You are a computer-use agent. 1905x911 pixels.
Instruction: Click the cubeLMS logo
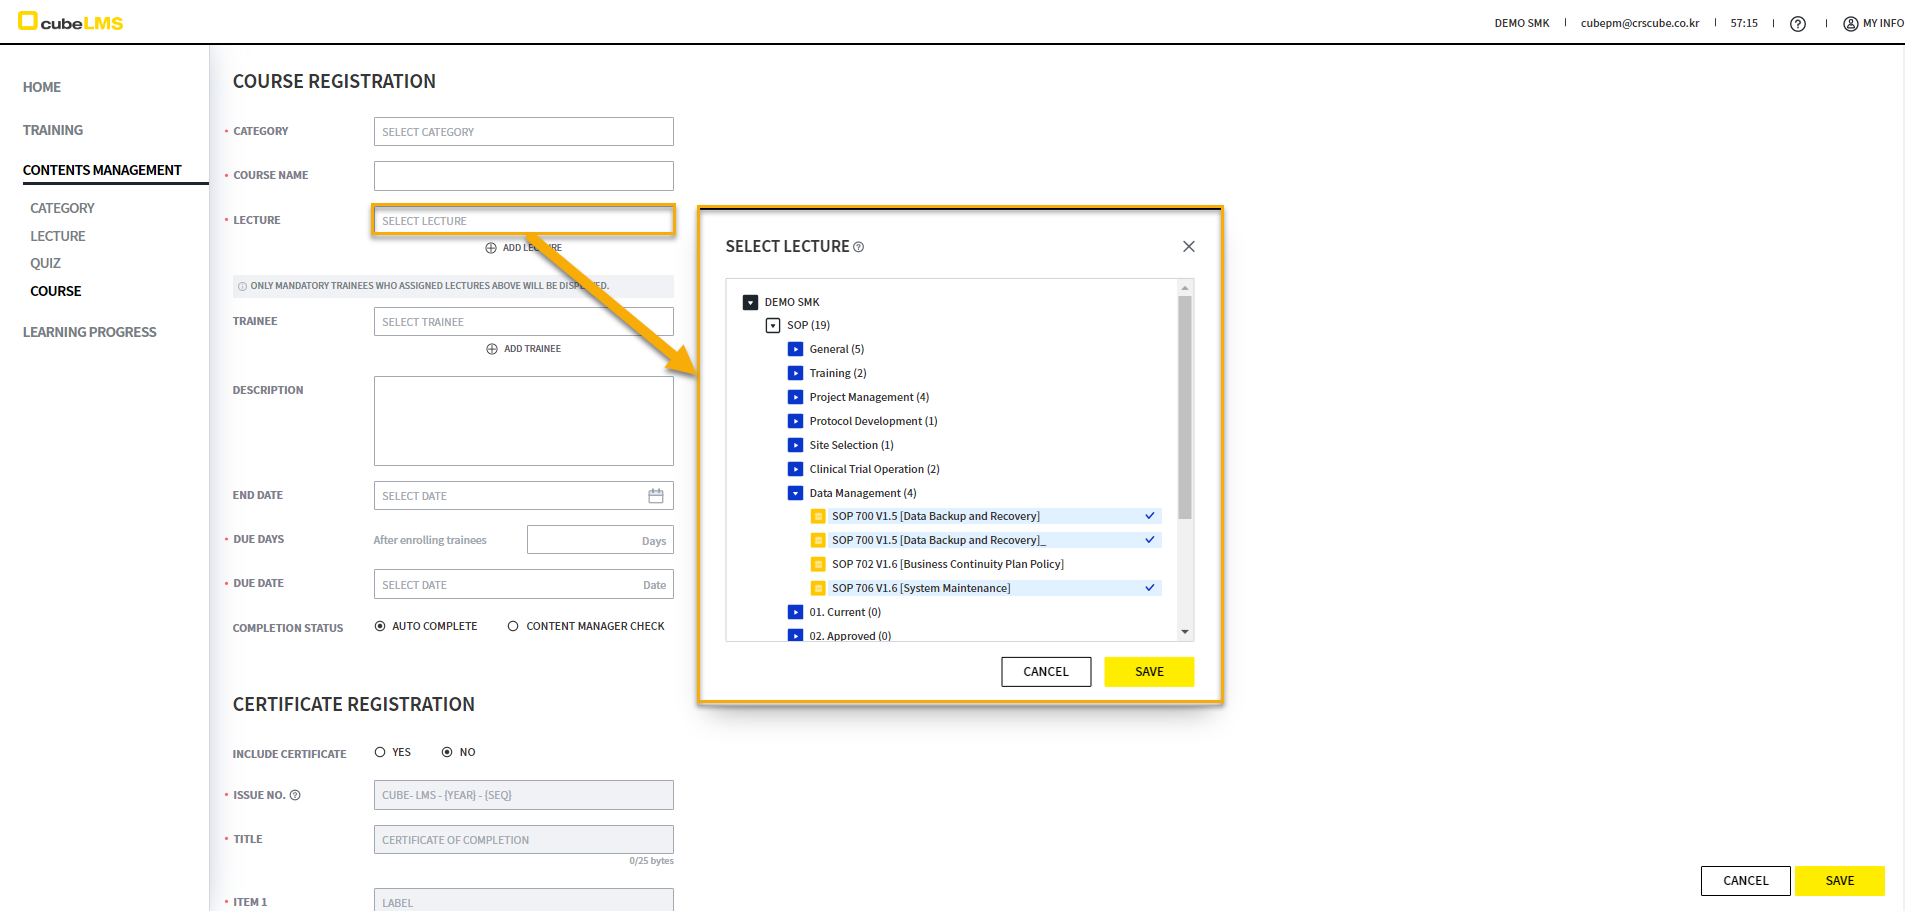tap(70, 22)
